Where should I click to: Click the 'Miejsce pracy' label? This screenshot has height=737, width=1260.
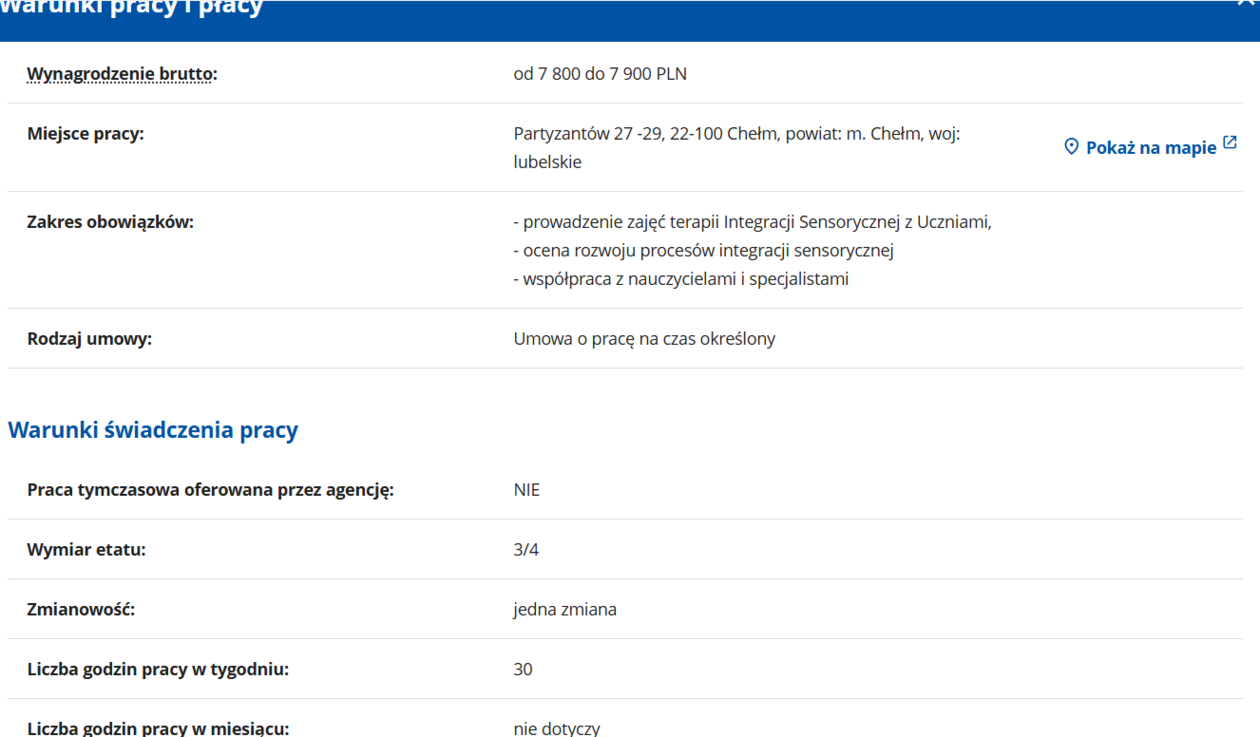pyautogui.click(x=85, y=133)
